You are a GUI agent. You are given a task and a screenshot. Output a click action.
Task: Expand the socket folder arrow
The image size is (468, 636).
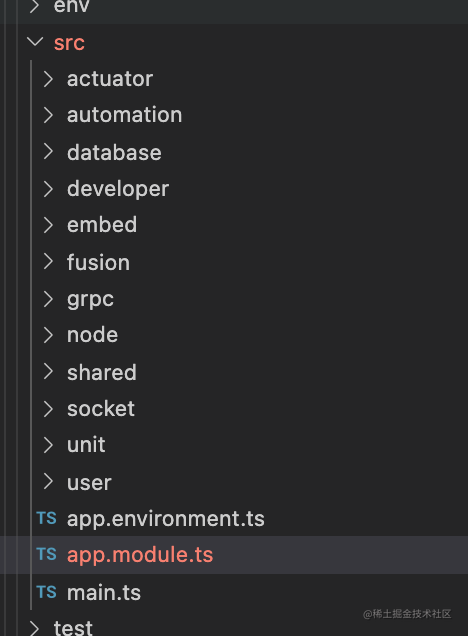48,409
